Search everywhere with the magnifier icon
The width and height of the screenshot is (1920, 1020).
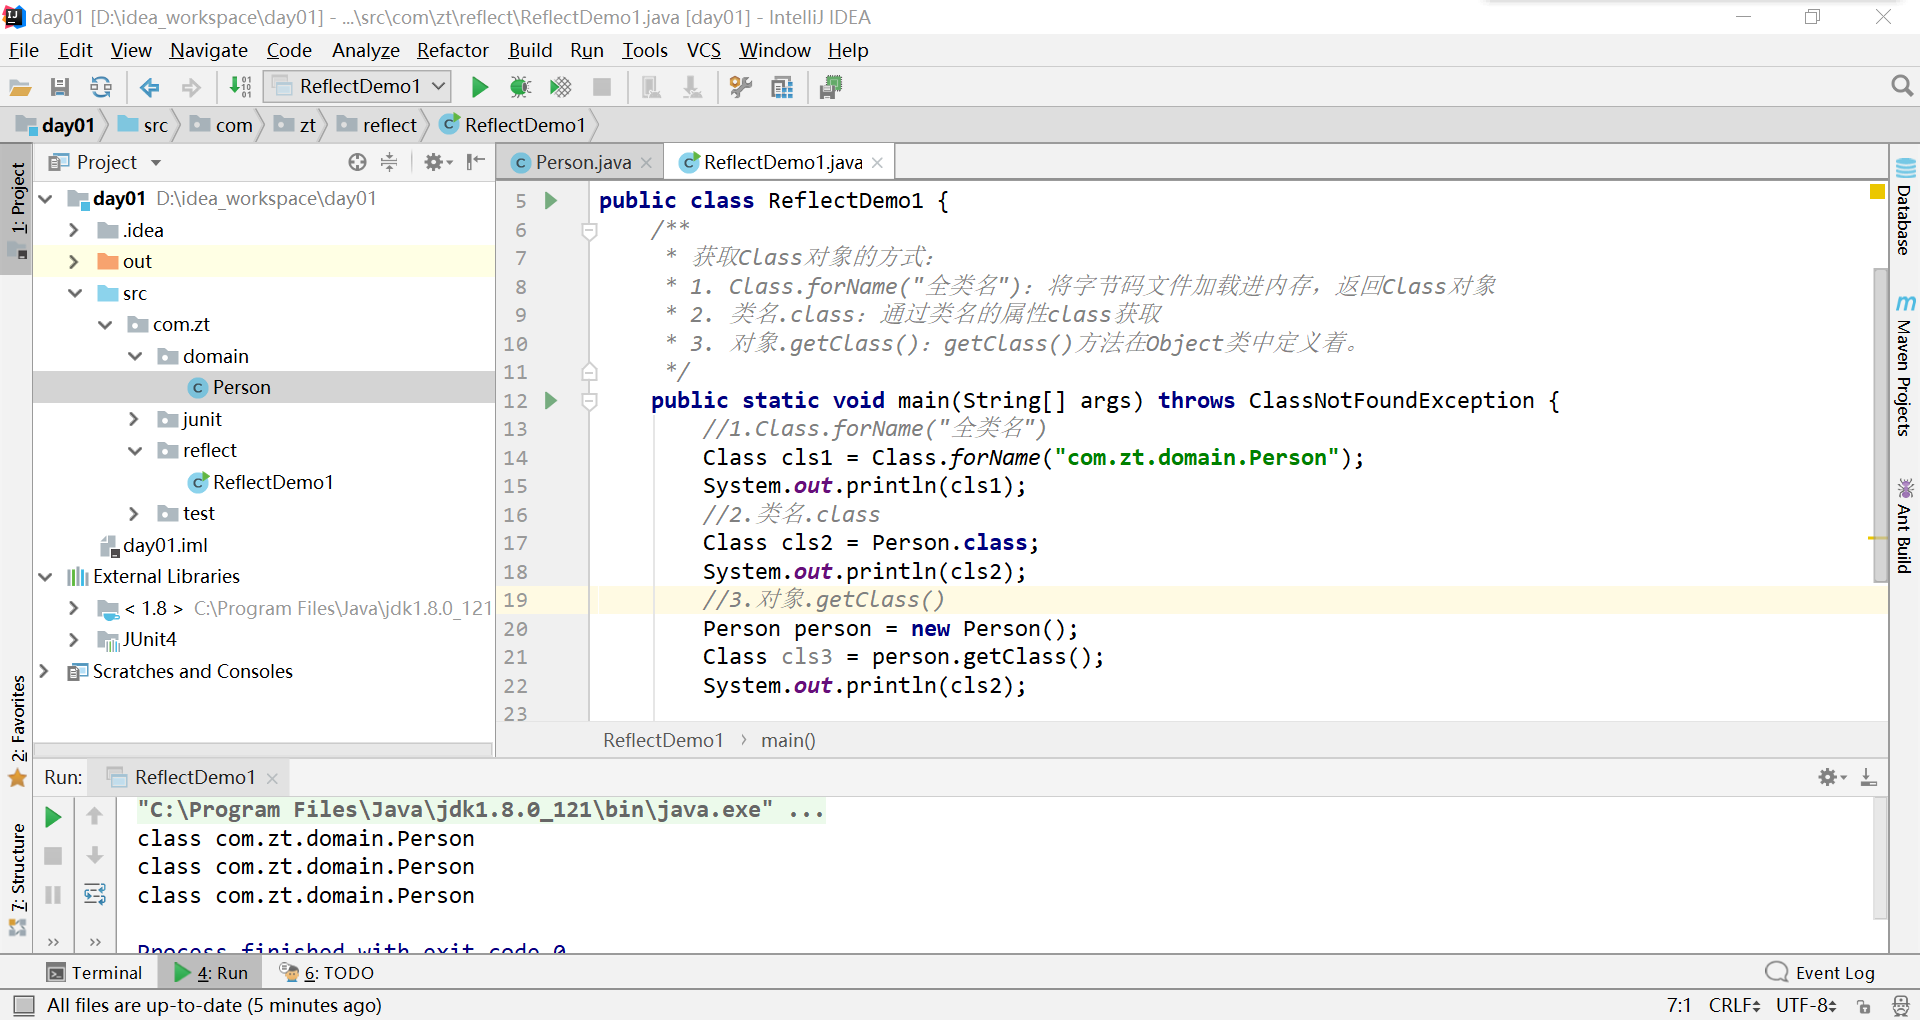(x=1902, y=86)
